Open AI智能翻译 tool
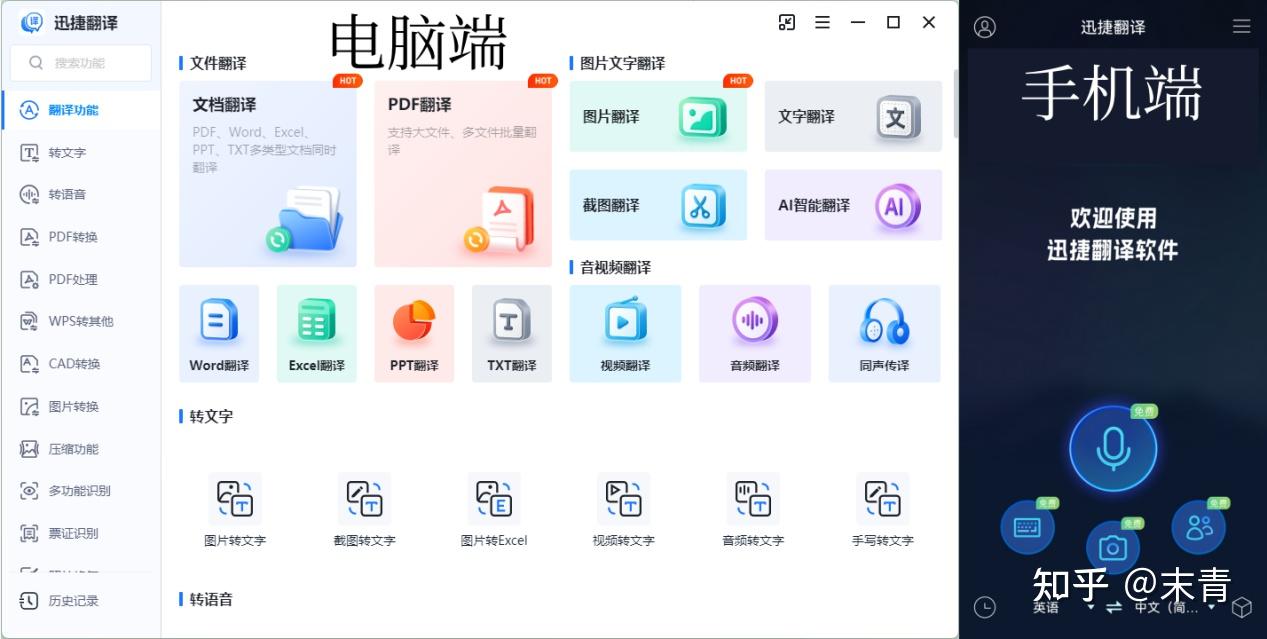 (x=853, y=205)
